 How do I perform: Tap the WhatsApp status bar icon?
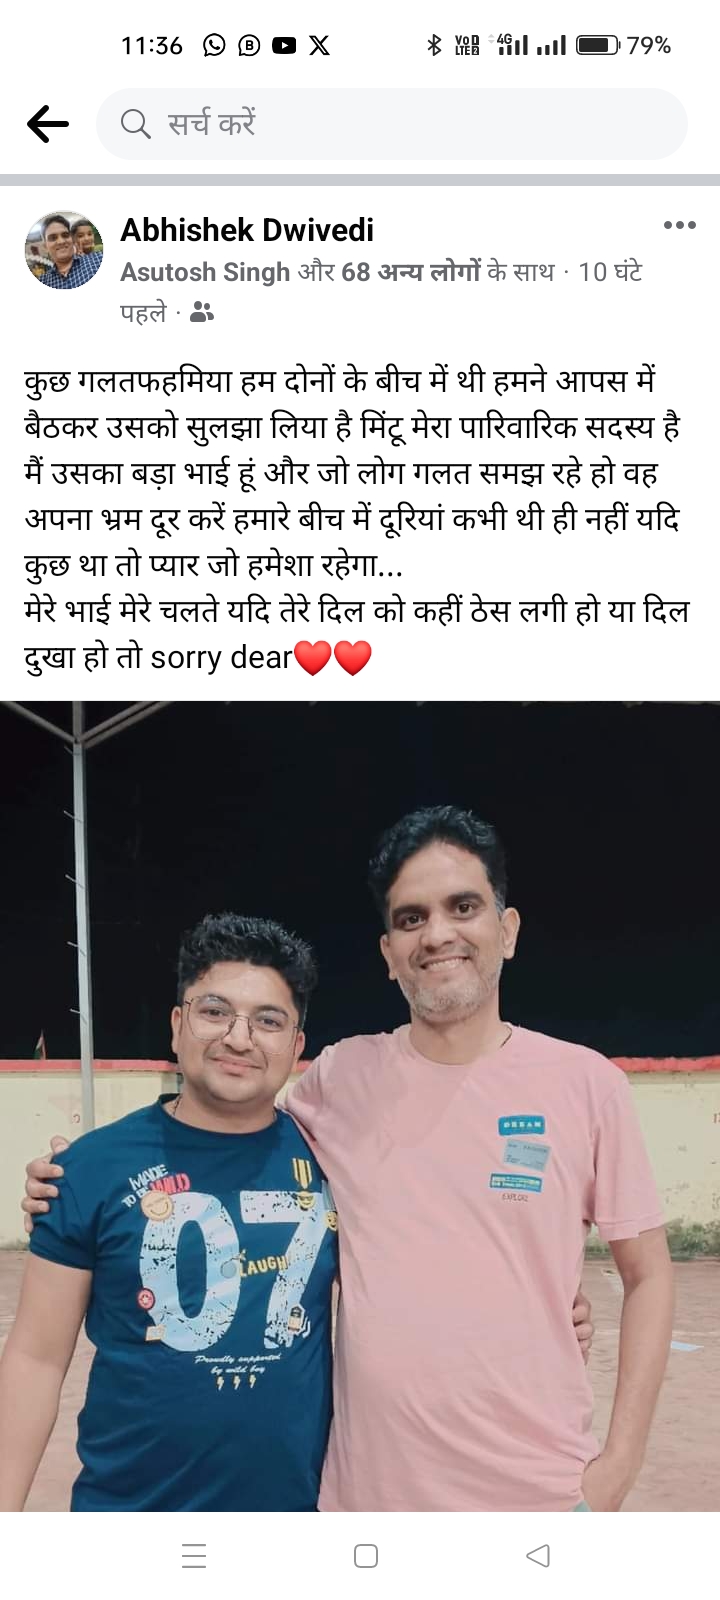214,45
